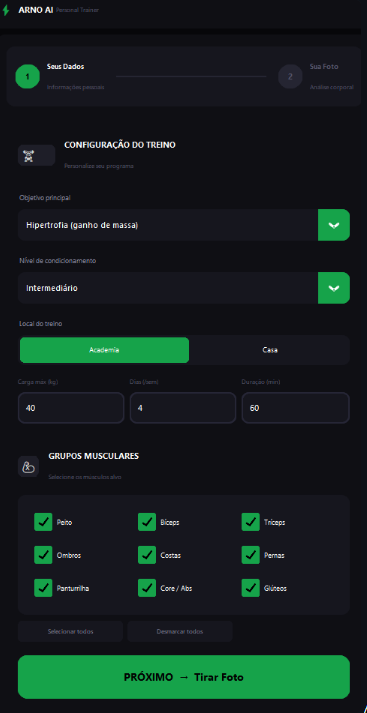Select the step 2 circle indicator
This screenshot has width=367, height=713.
pos(290,76)
